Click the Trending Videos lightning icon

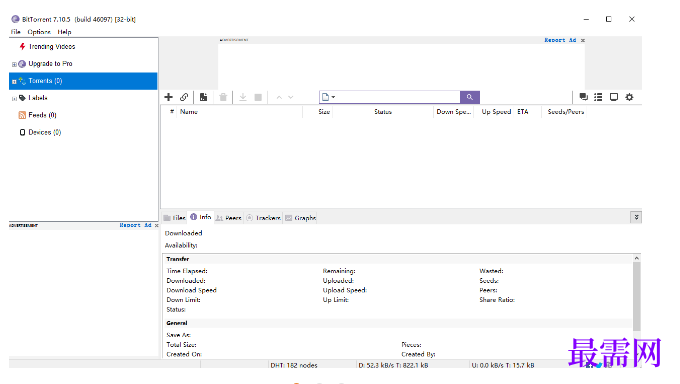[22, 46]
